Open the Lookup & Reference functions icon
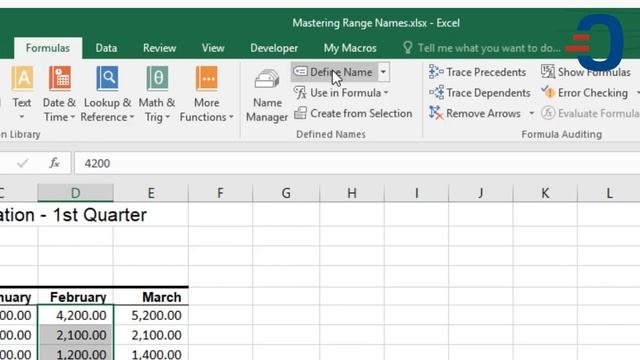This screenshot has width=640, height=360. click(x=107, y=78)
